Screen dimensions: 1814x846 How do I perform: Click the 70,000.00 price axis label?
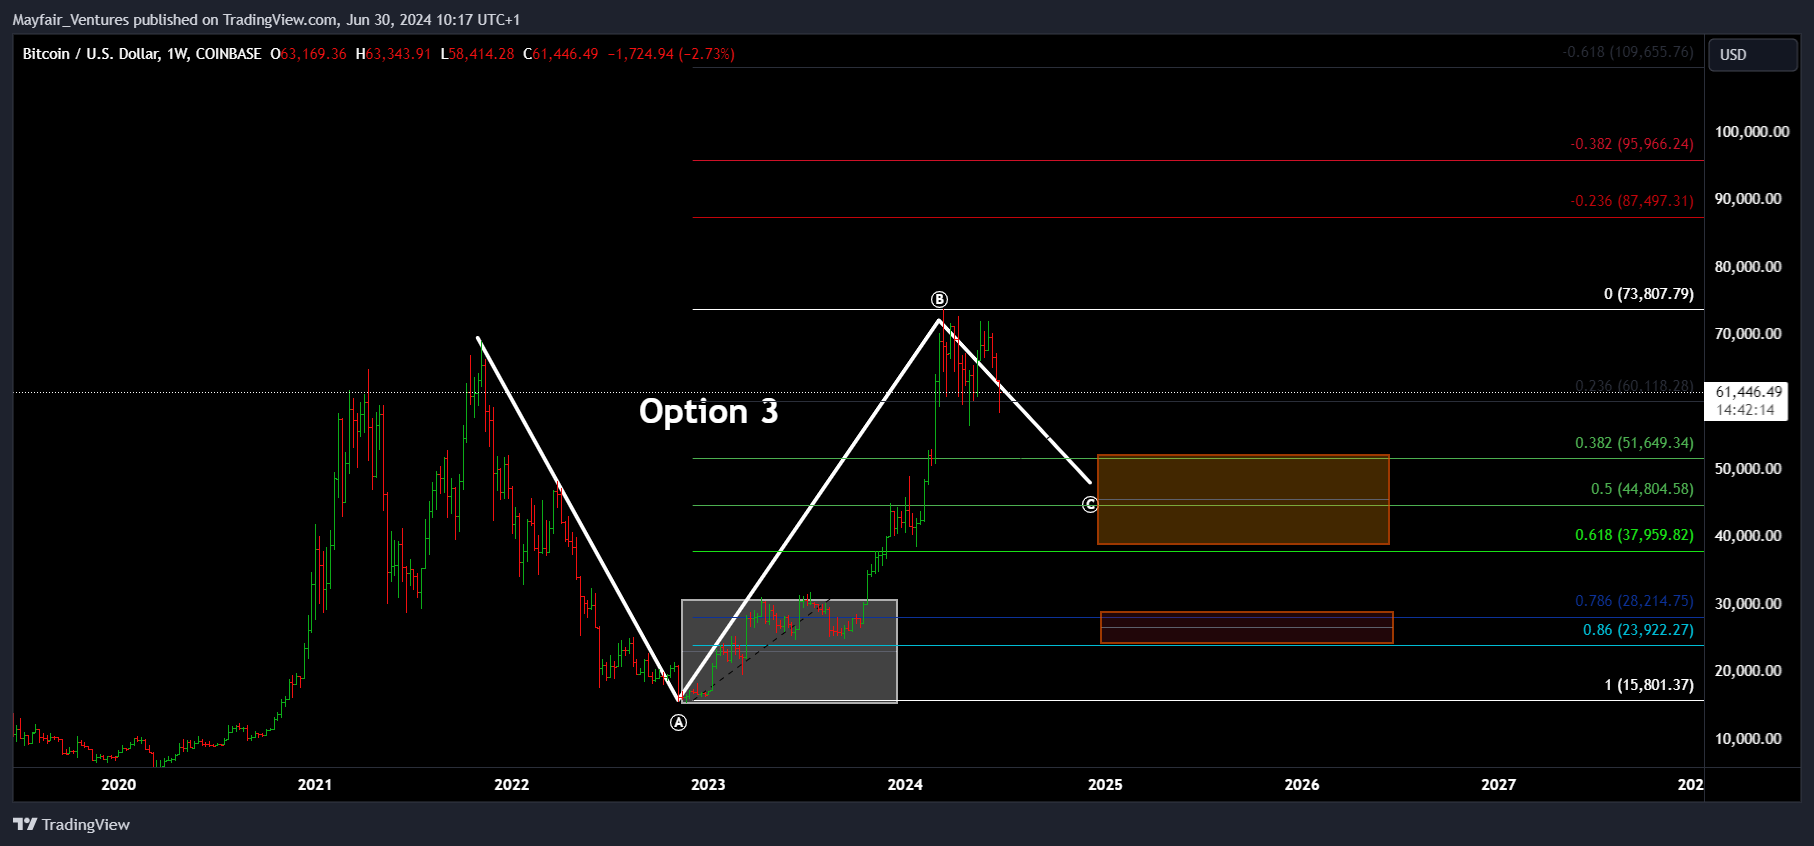pyautogui.click(x=1748, y=334)
